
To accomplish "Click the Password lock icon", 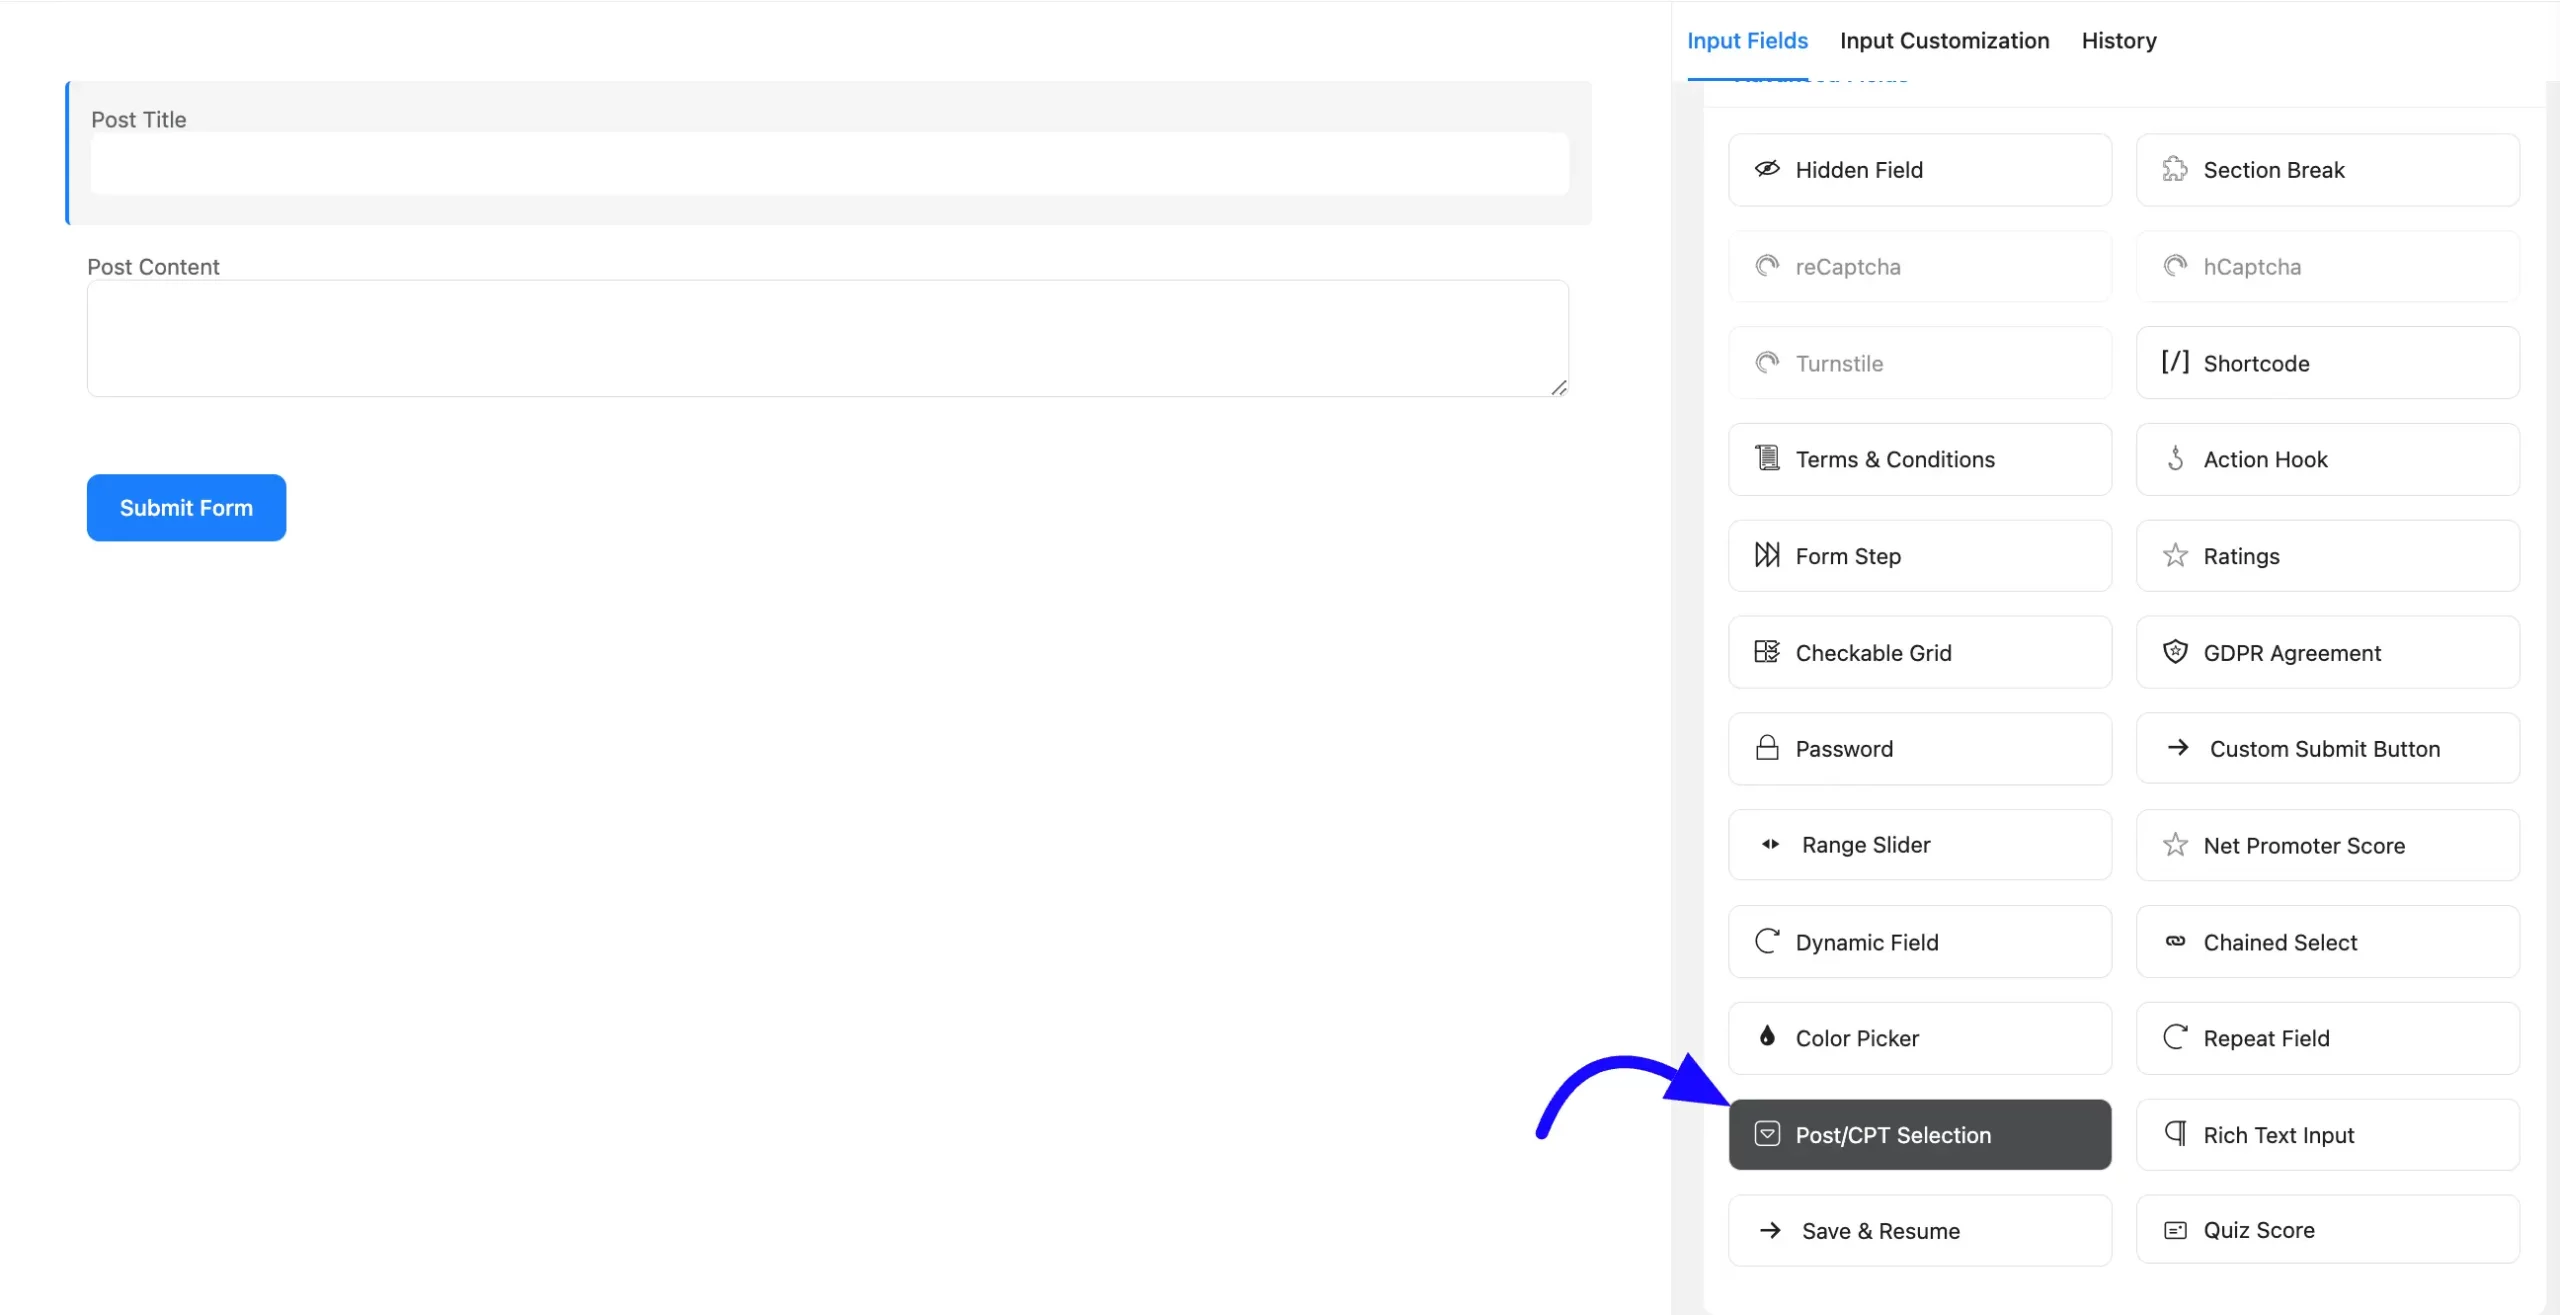I will (x=1767, y=748).
